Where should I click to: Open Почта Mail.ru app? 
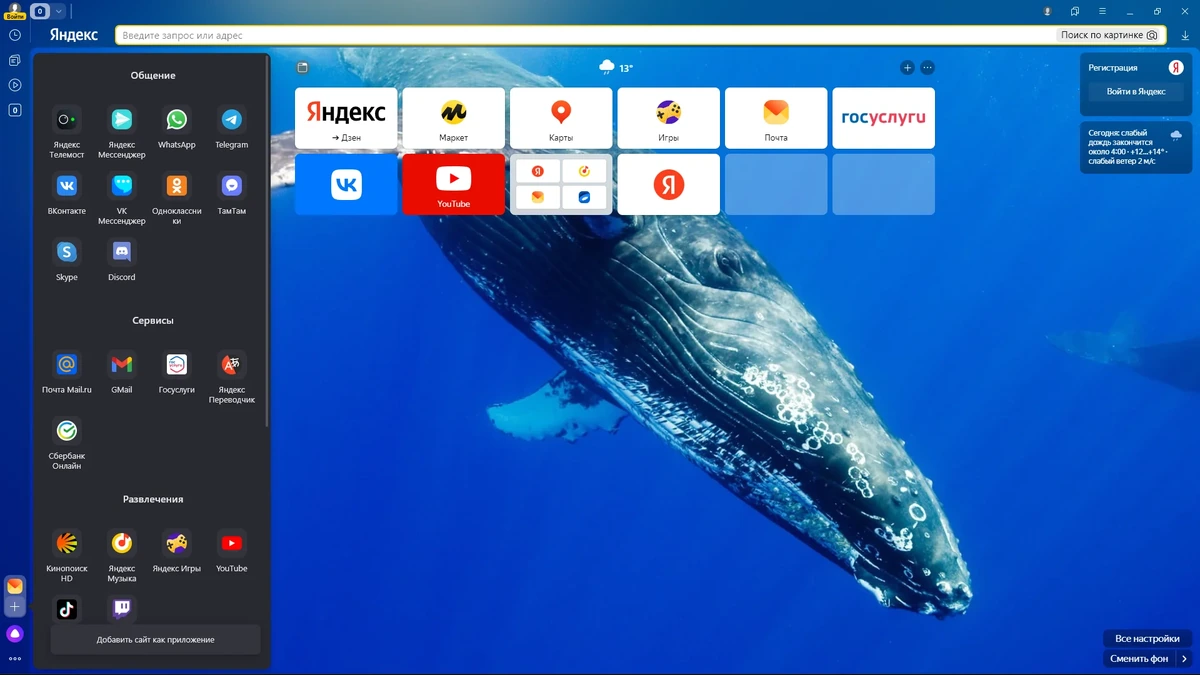pos(67,365)
